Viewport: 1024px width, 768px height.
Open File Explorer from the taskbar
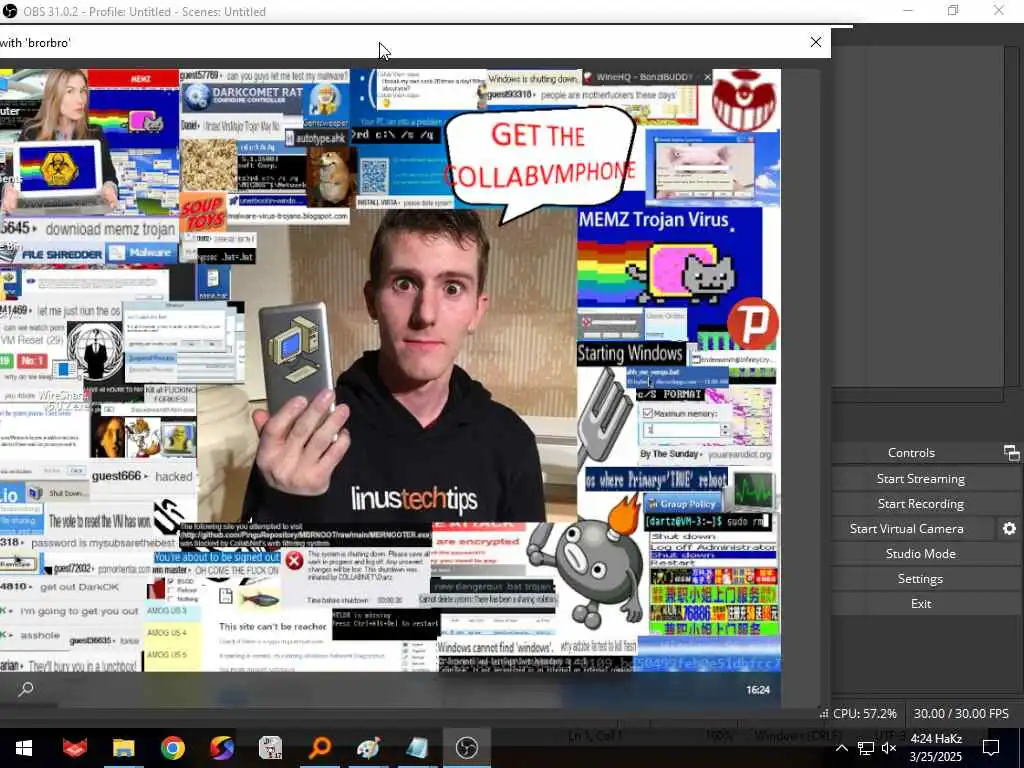123,748
